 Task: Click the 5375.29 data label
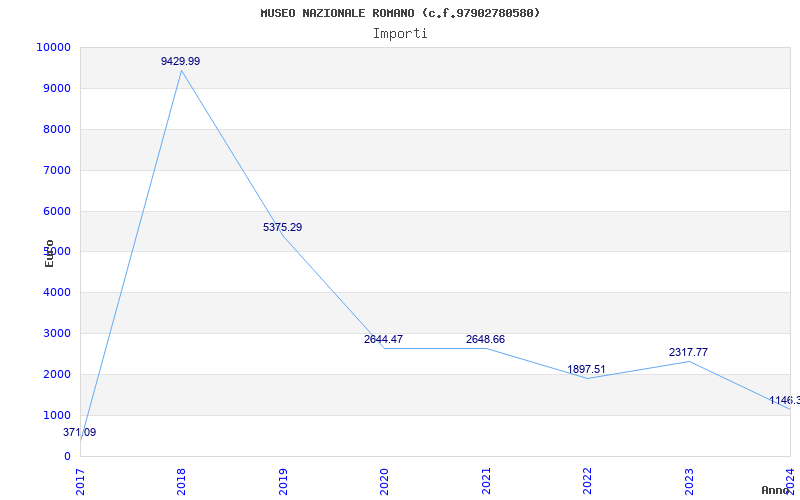(x=283, y=228)
